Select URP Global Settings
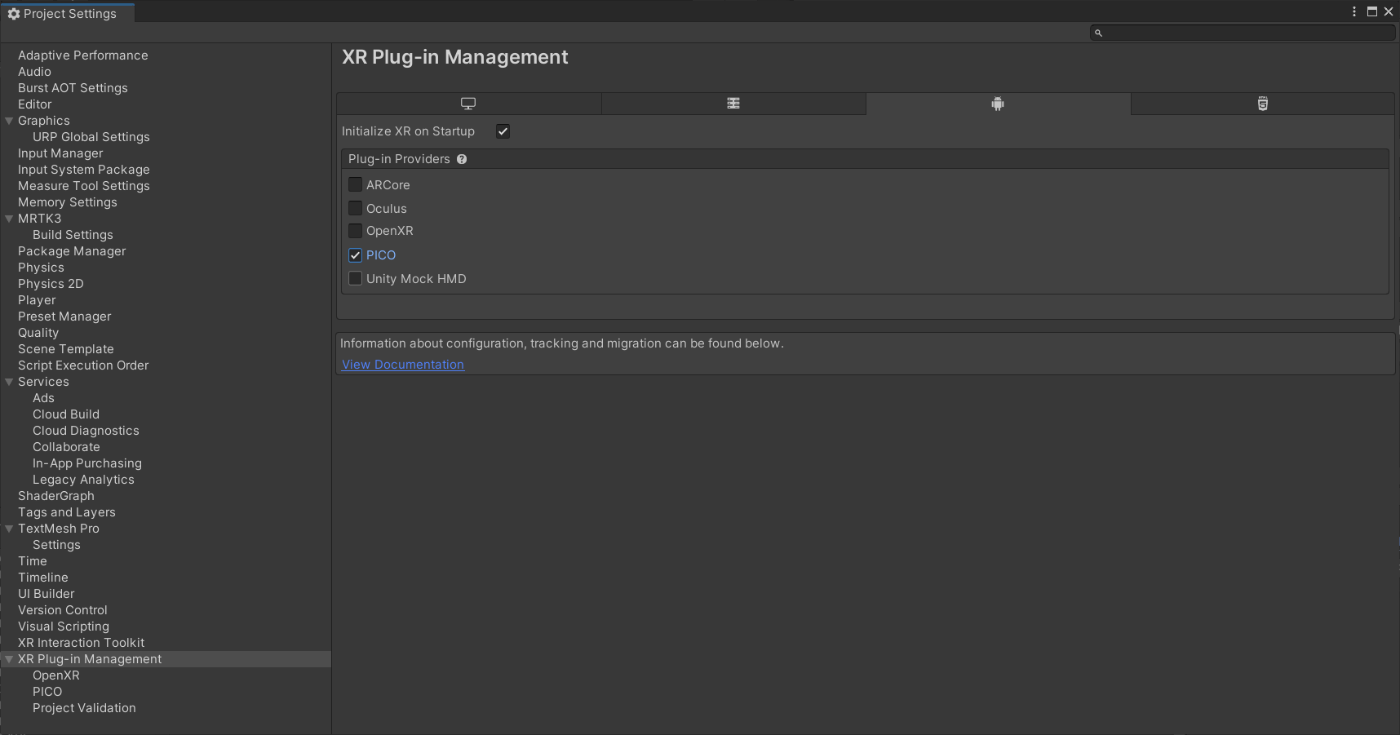 (91, 137)
